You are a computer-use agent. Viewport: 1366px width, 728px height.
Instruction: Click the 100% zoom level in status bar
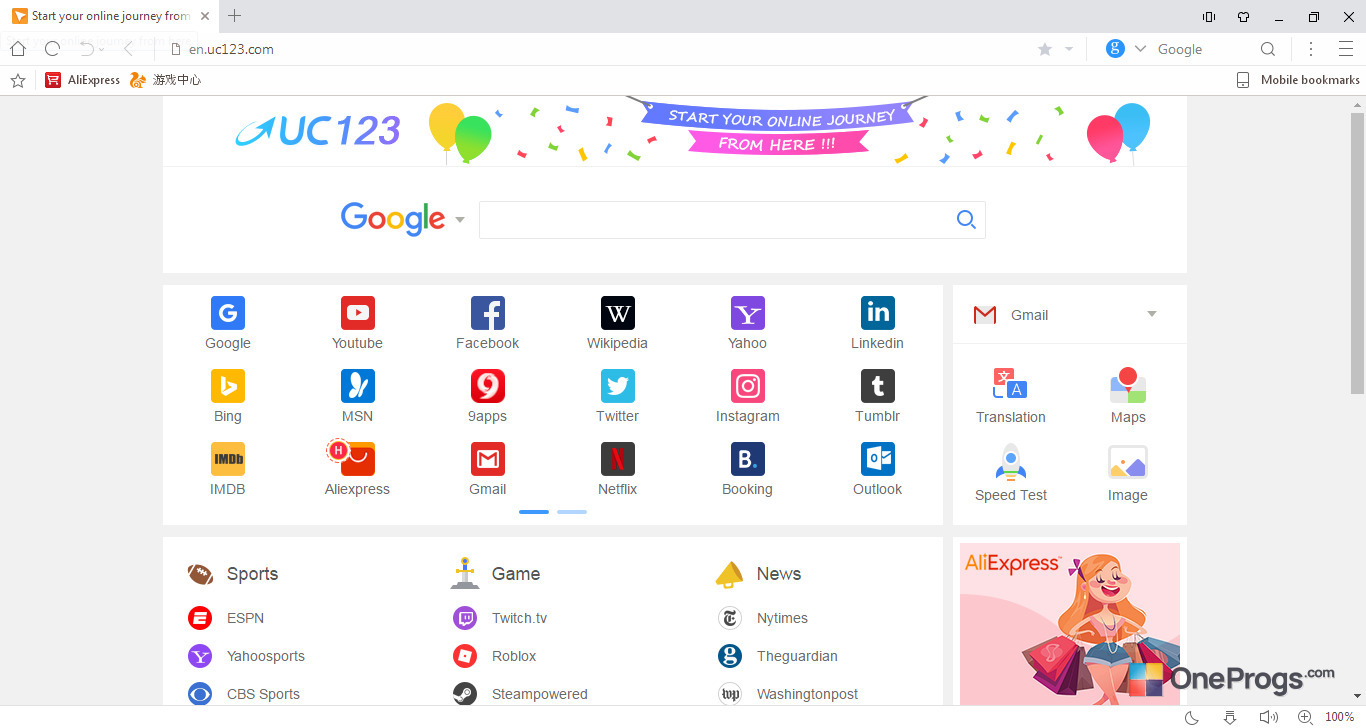1339,717
